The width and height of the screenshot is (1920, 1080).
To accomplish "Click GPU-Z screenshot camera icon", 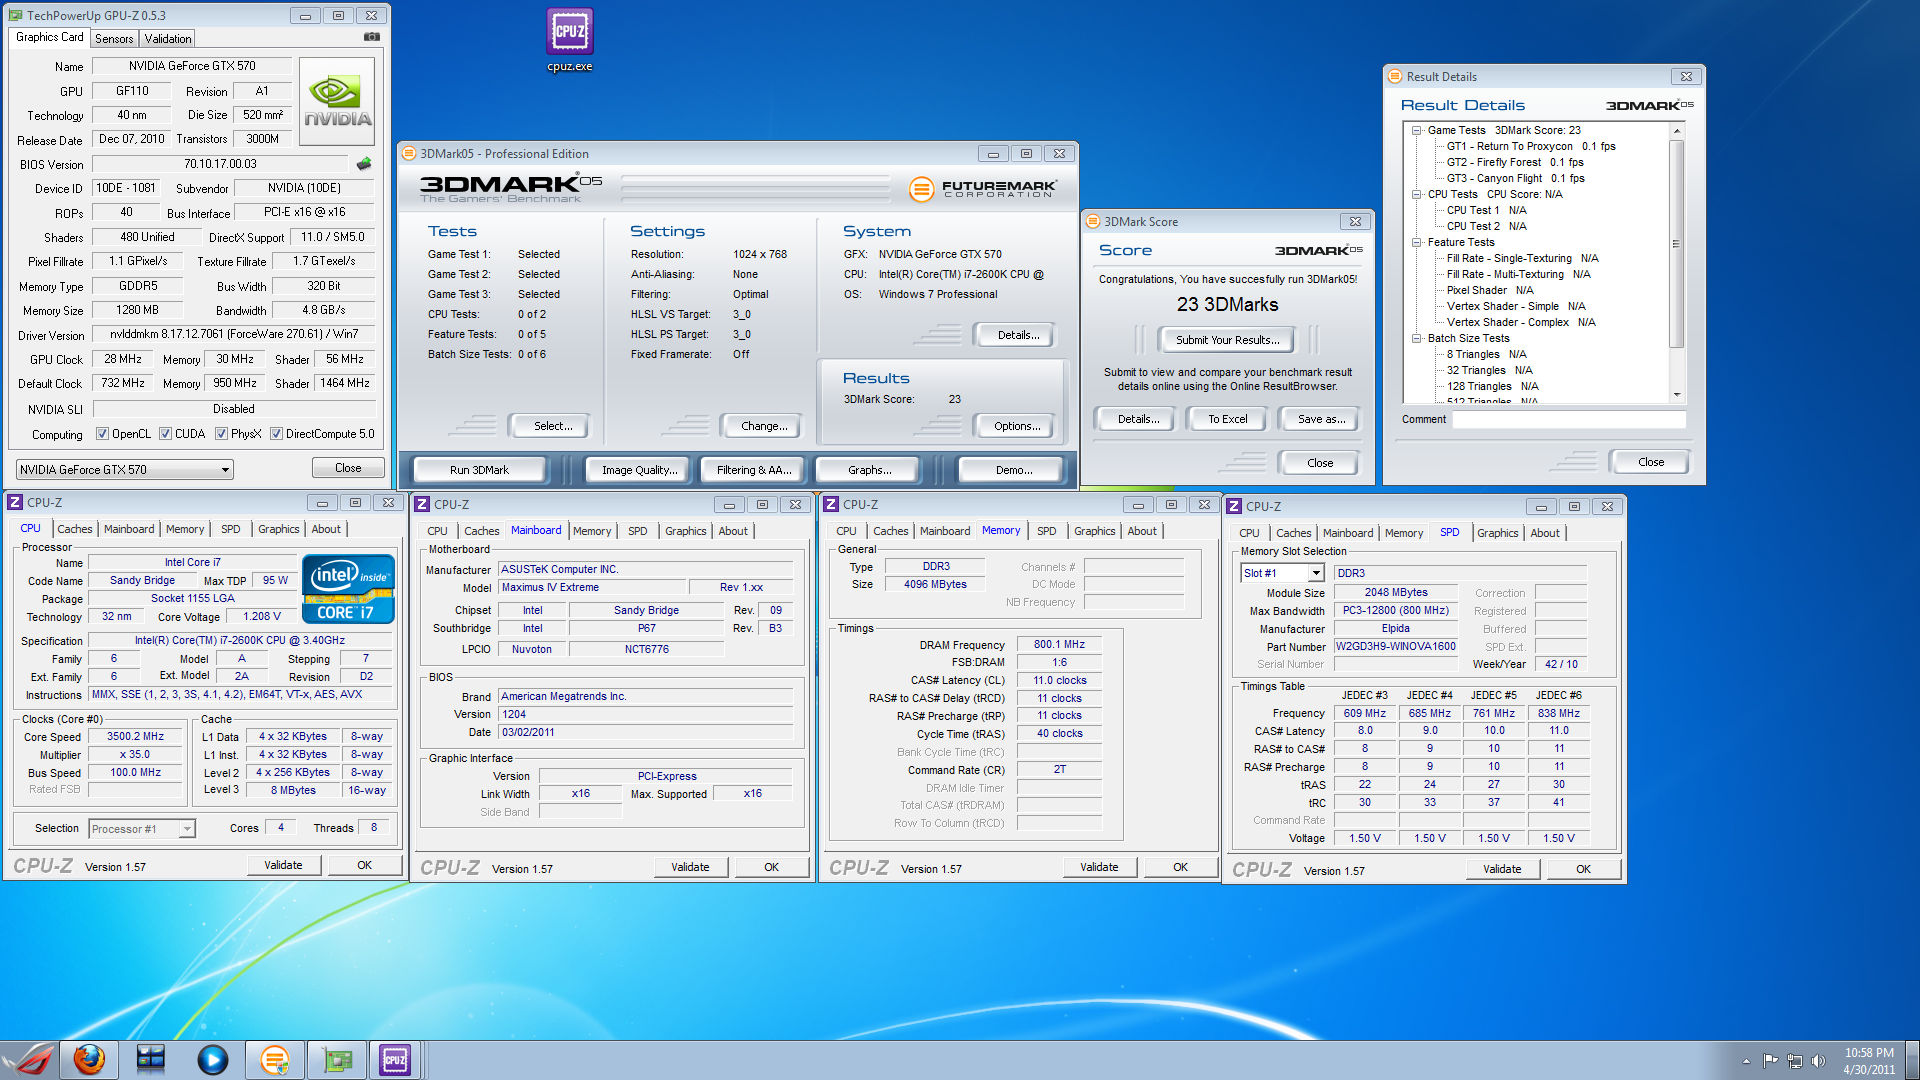I will 372,37.
